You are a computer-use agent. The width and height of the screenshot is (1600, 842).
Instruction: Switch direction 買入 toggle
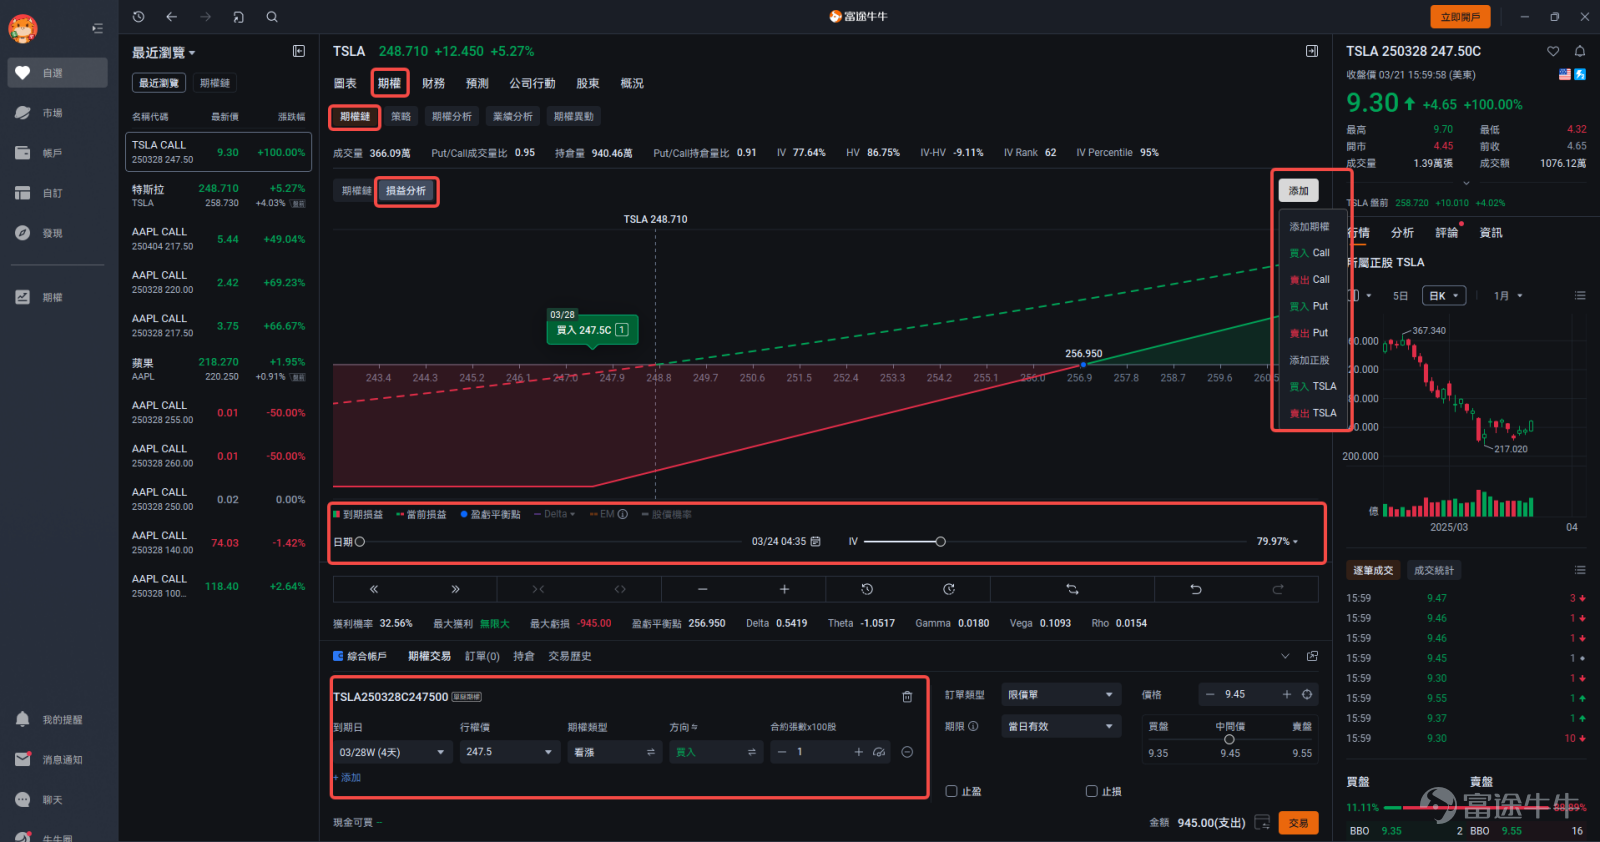(716, 752)
